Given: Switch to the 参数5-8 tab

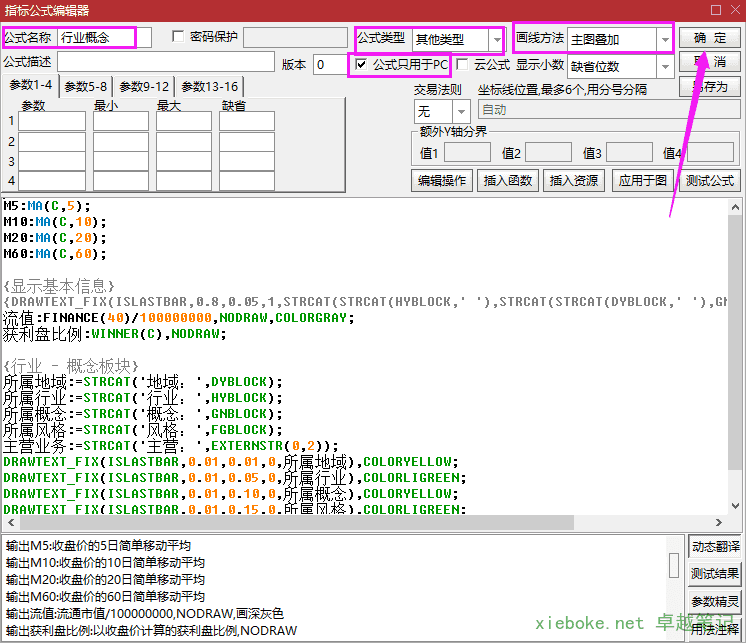Looking at the screenshot, I should click(x=85, y=87).
